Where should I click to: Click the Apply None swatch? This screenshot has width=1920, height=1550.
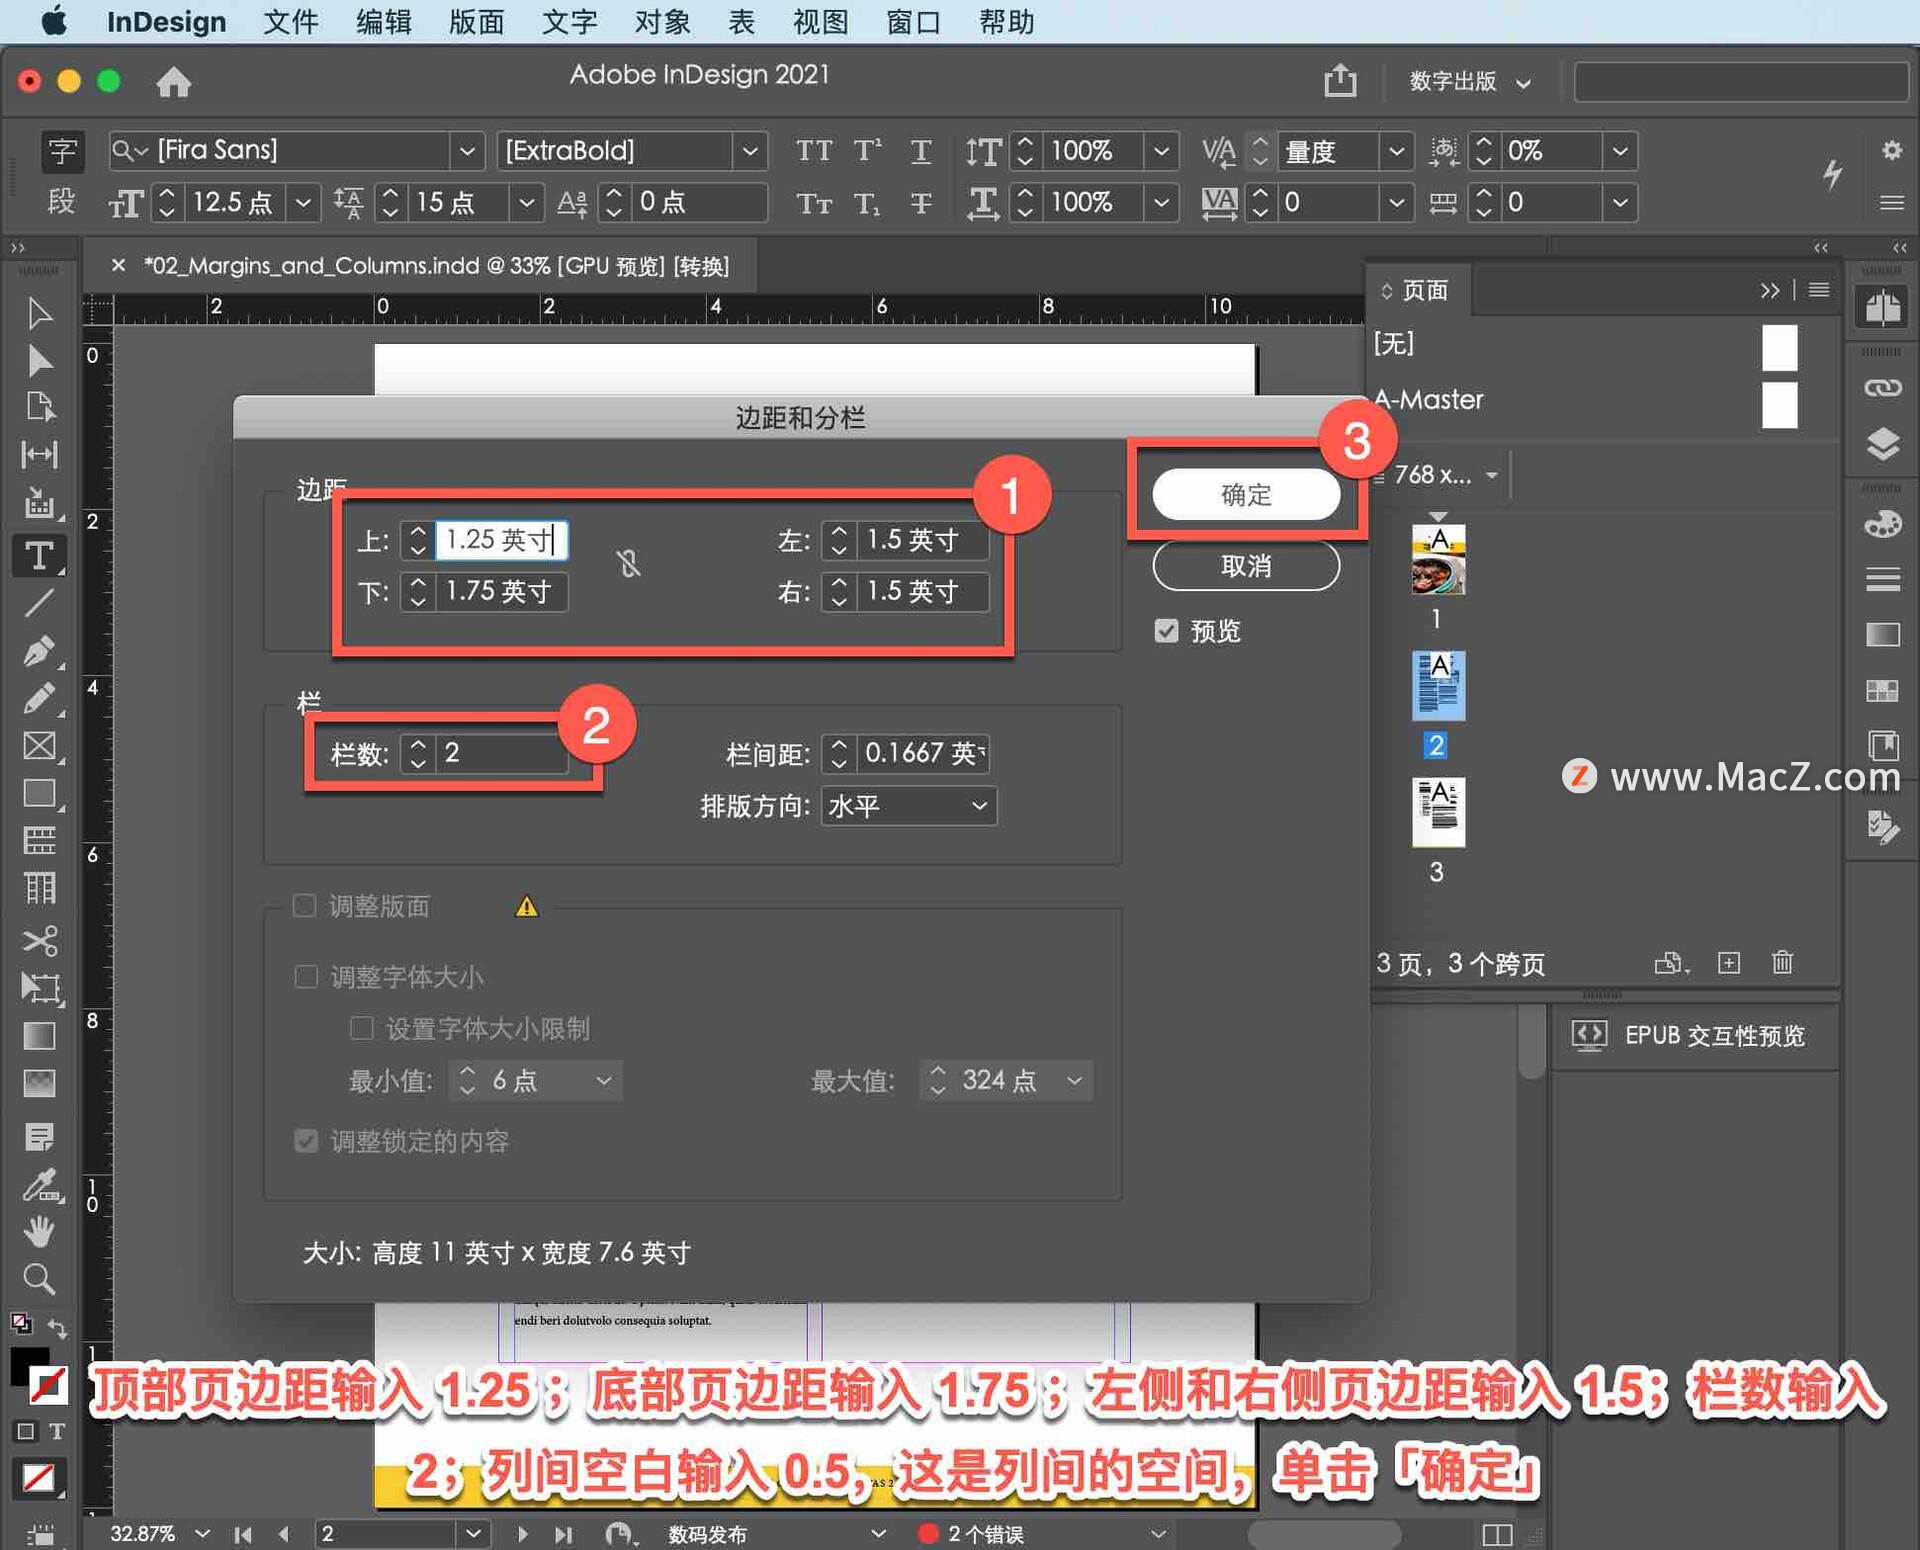[x=39, y=1478]
